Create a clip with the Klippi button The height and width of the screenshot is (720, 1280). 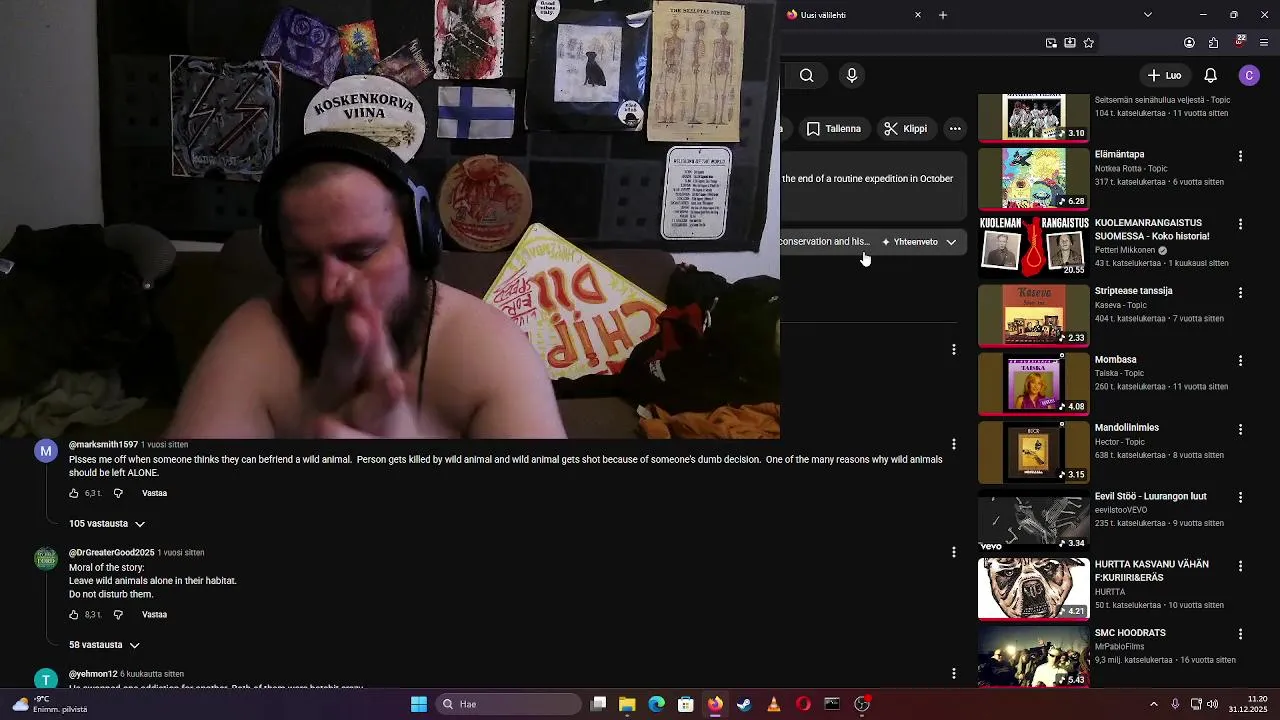[906, 128]
